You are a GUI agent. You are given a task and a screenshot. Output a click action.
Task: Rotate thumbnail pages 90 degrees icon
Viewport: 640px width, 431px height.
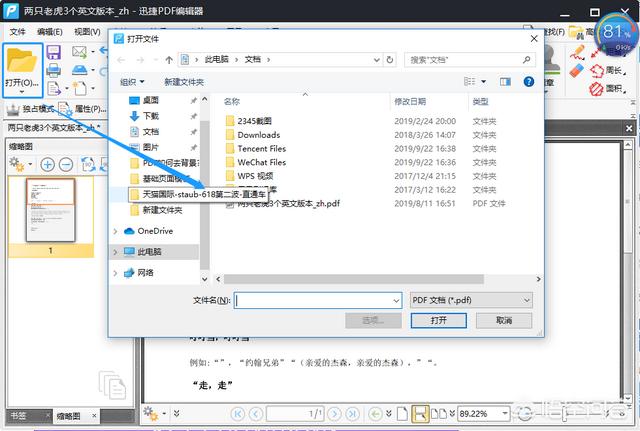point(88,164)
